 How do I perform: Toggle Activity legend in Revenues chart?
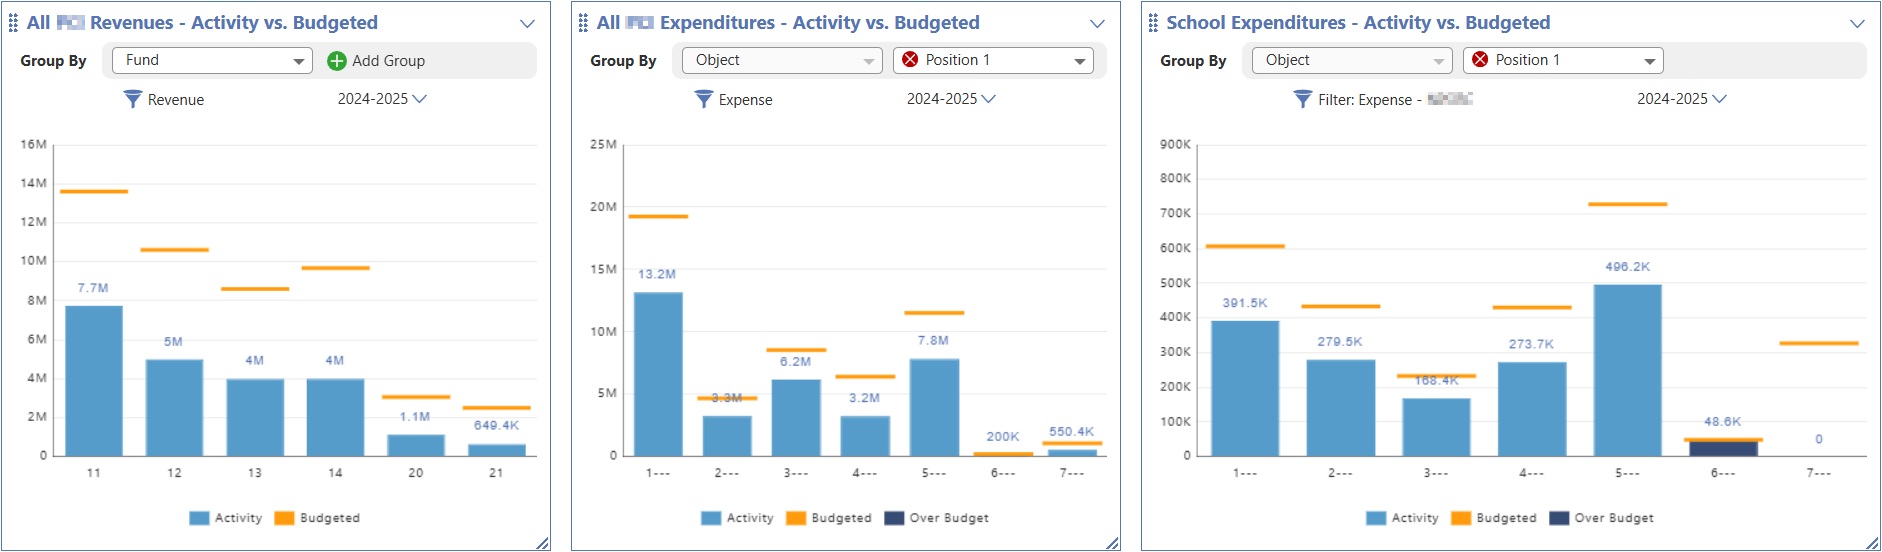[226, 518]
